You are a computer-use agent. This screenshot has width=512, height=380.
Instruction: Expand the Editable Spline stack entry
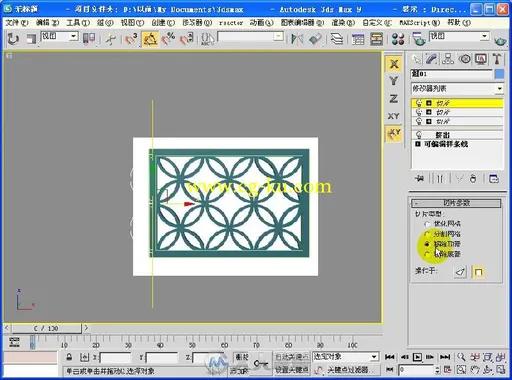coord(418,144)
